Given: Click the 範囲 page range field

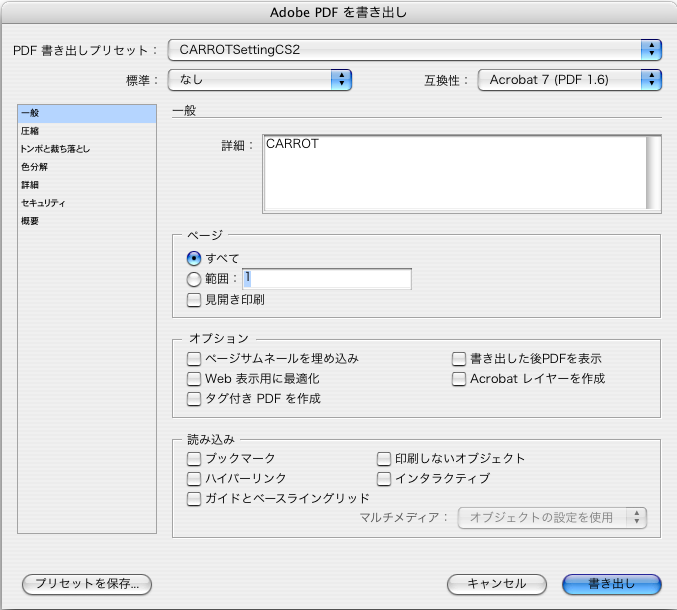Looking at the screenshot, I should [327, 279].
